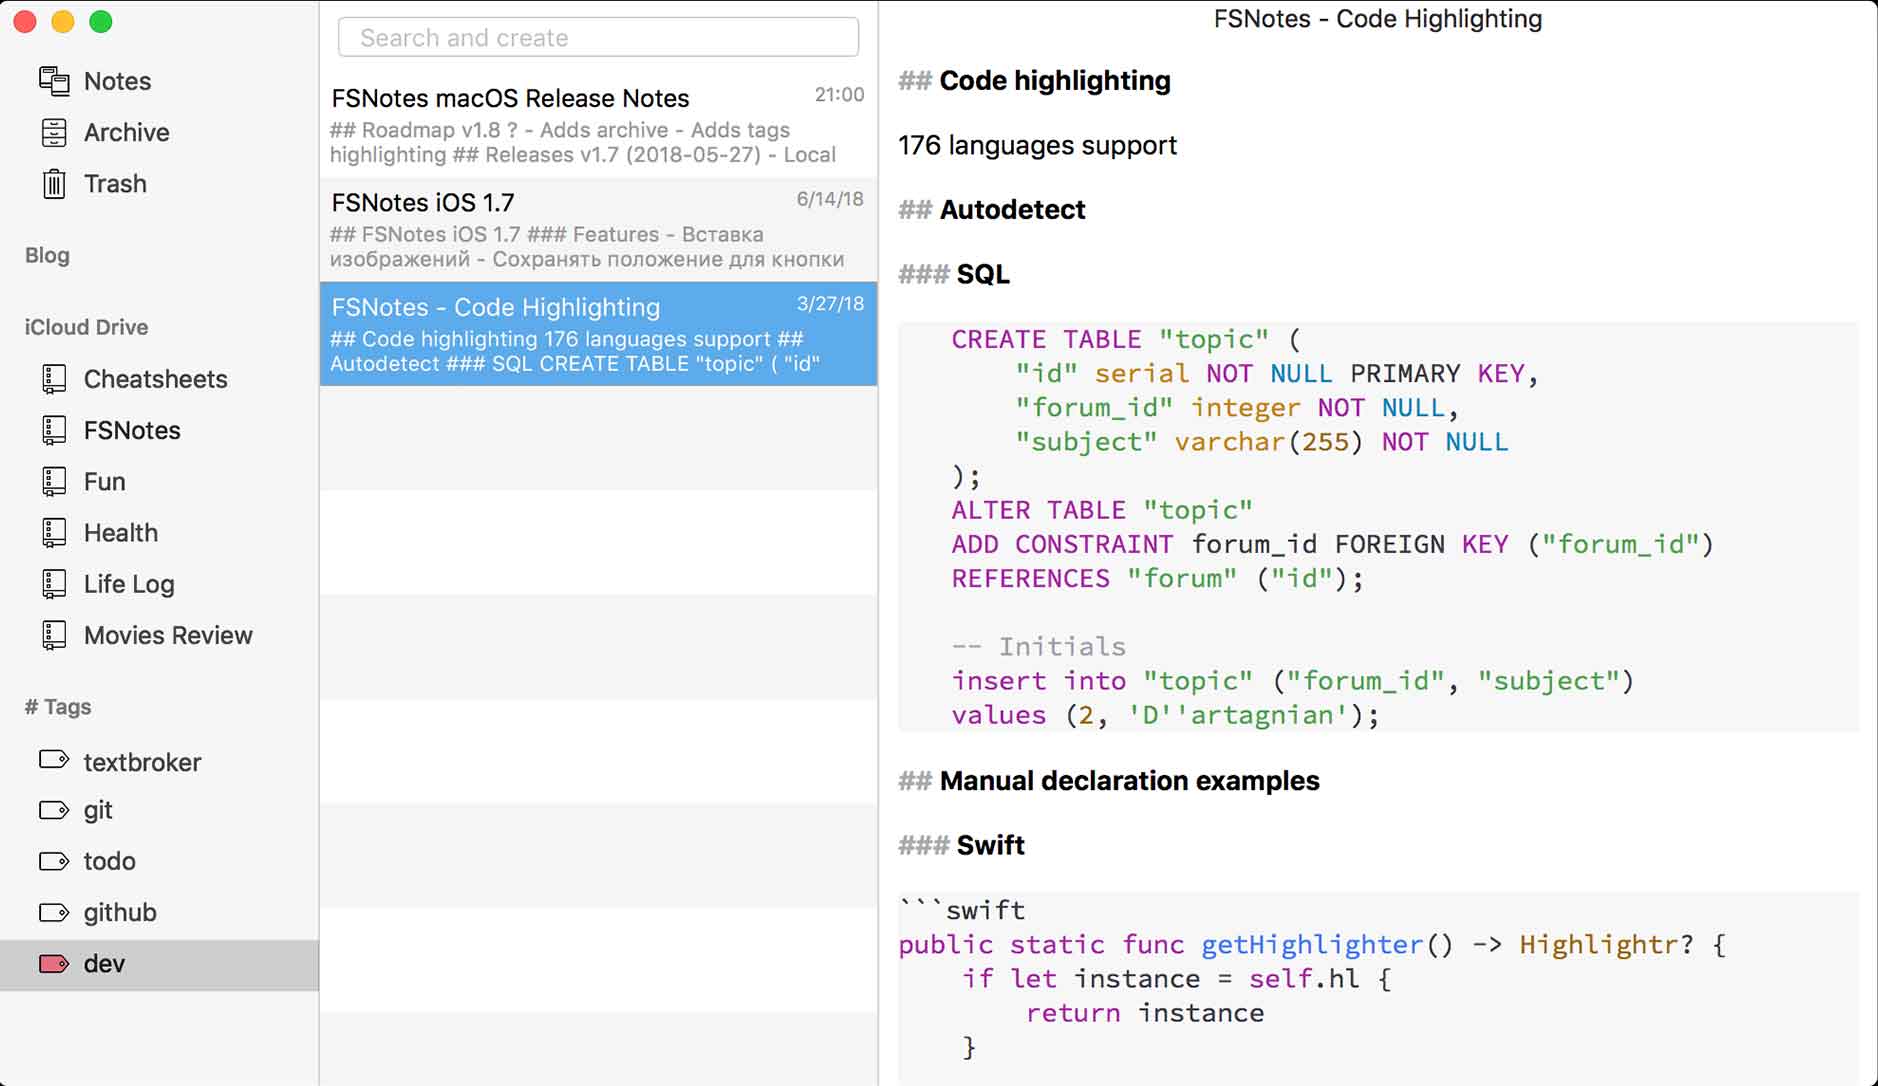
Task: Open the Life Log folder
Action: pyautogui.click(x=129, y=584)
